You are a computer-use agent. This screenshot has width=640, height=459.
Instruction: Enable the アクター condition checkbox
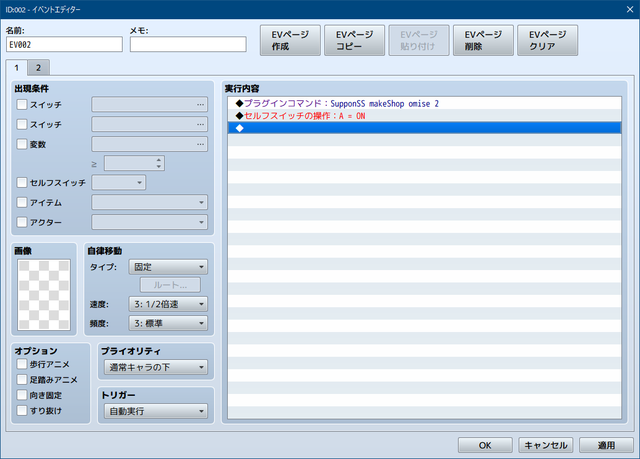[x=22, y=222]
